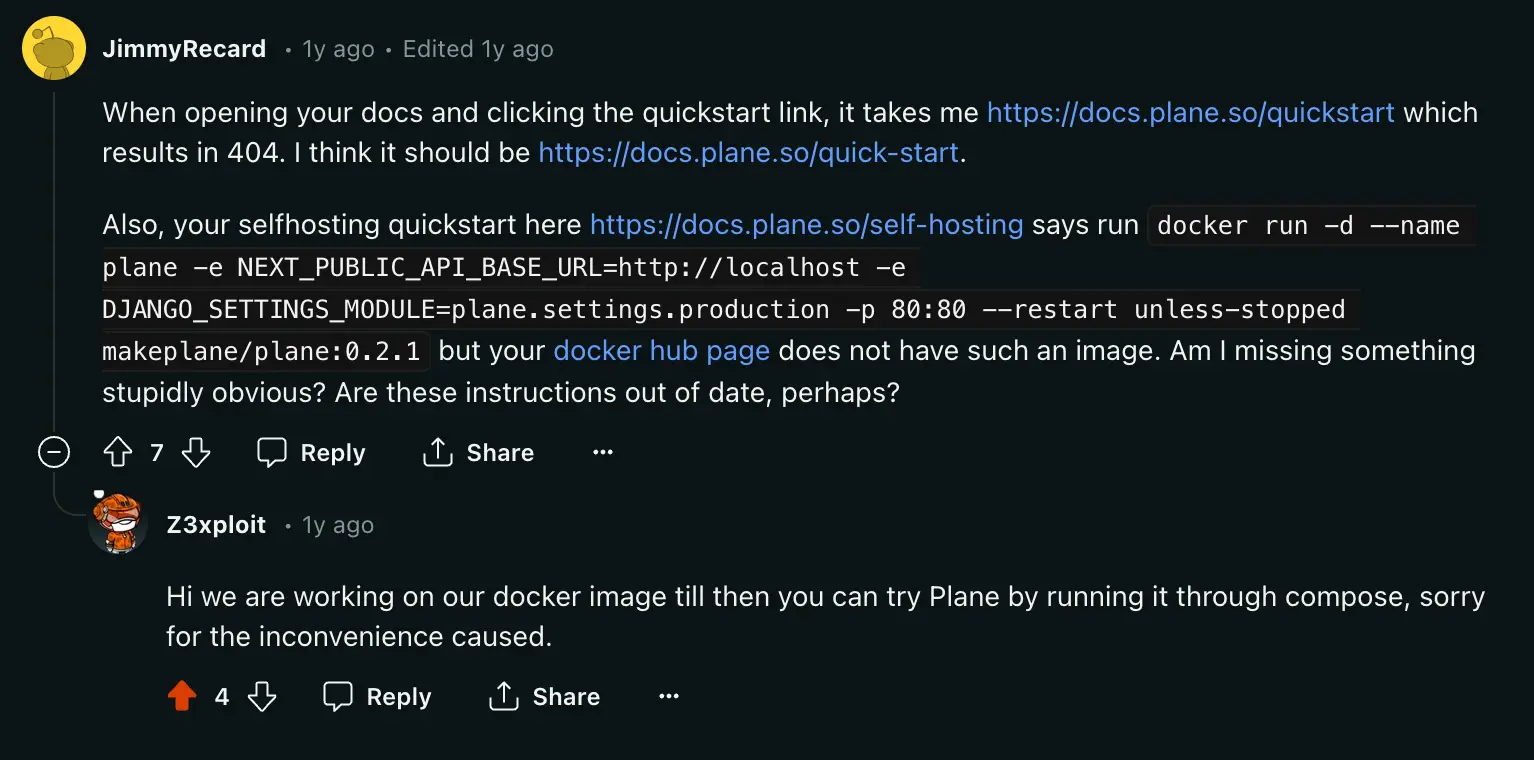
Task: Collapse JimmyRecard's comment thread
Action: click(x=53, y=452)
